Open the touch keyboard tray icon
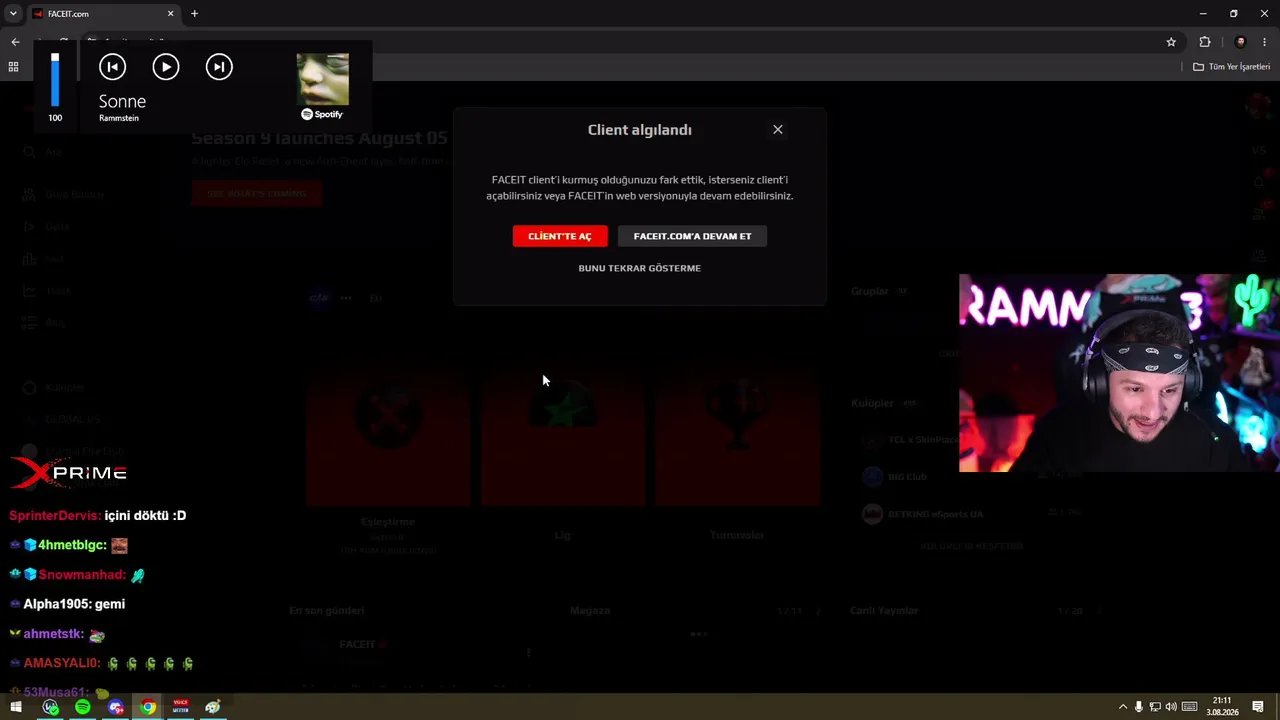Screen dimensions: 1280x720 pos(1190,707)
